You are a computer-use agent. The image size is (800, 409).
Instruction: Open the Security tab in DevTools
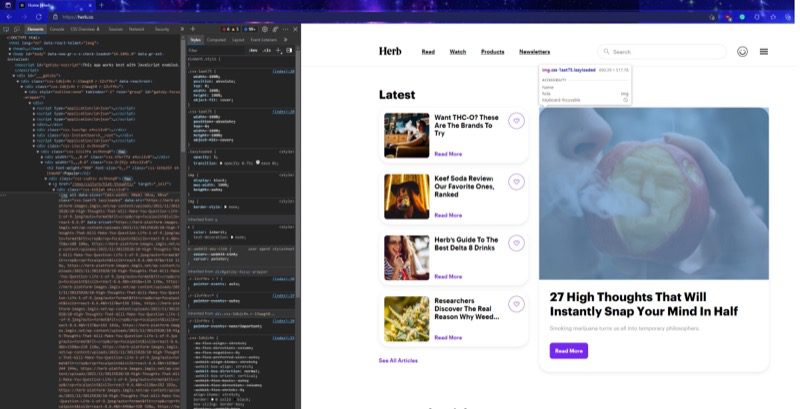[x=162, y=30]
